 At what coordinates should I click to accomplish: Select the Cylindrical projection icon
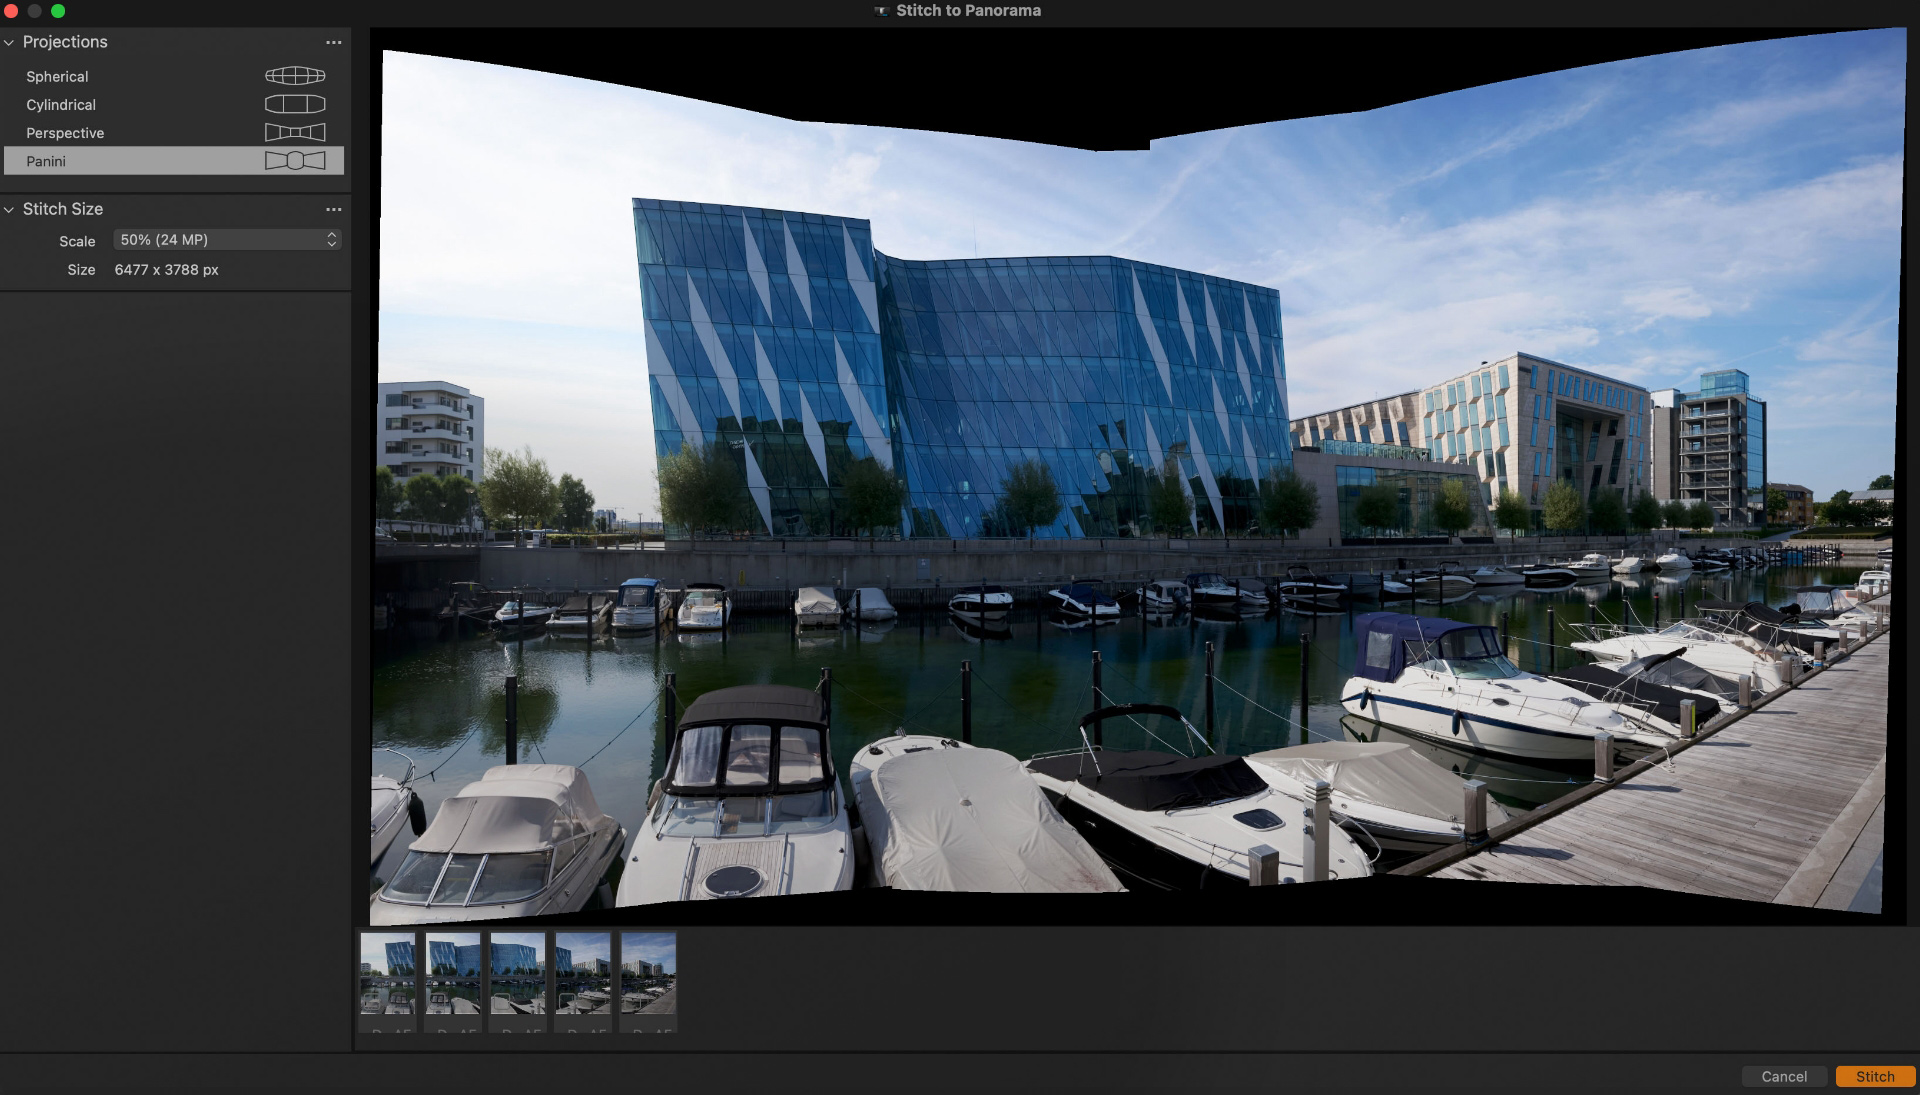294,103
